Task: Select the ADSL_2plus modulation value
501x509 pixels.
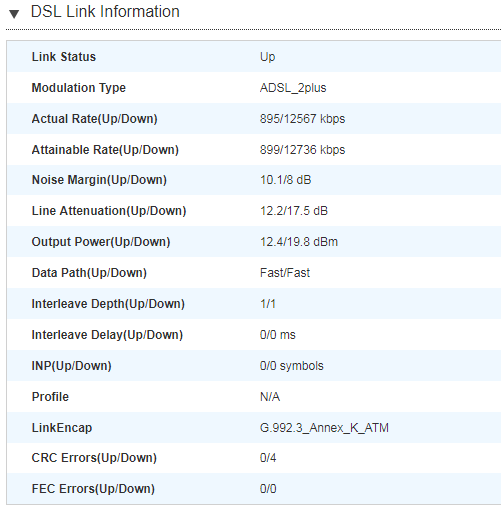Action: coord(293,88)
